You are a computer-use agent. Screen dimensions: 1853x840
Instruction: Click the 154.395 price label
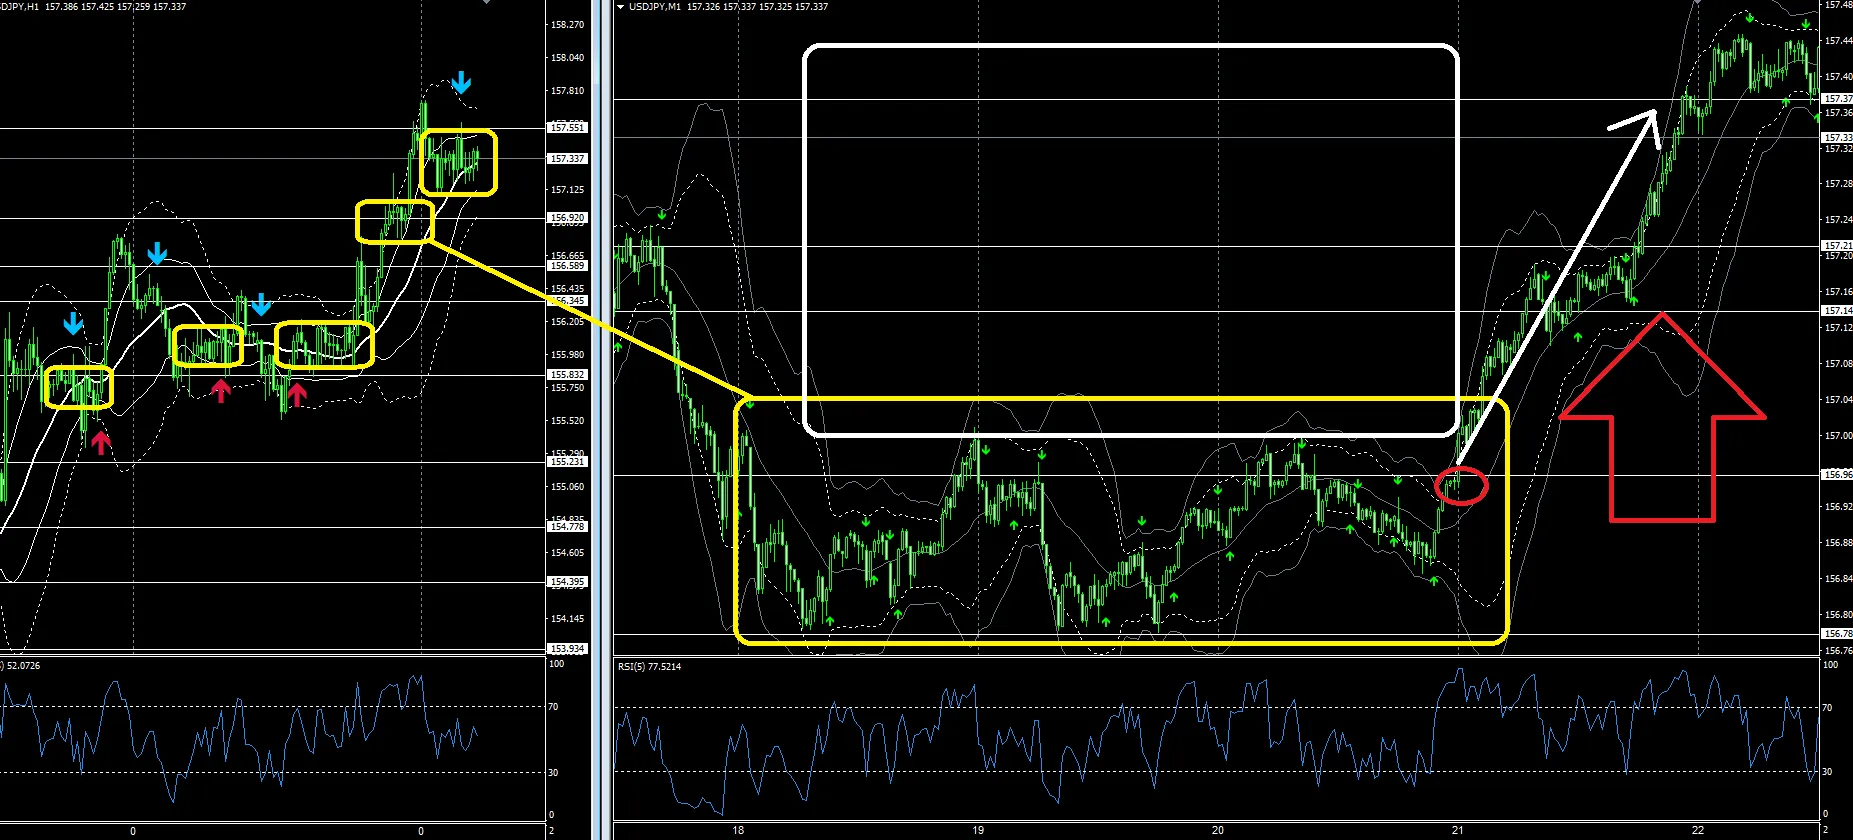click(567, 582)
